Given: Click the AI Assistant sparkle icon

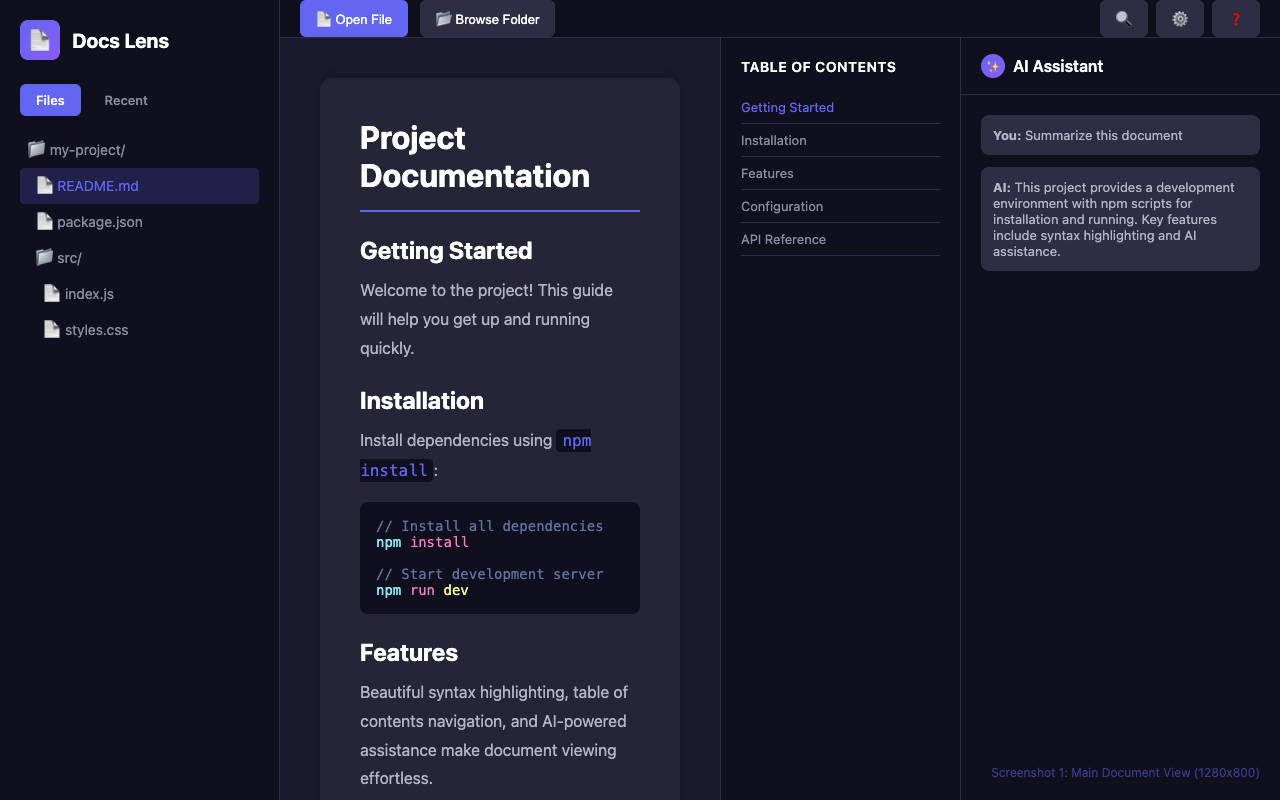Looking at the screenshot, I should pyautogui.click(x=993, y=66).
